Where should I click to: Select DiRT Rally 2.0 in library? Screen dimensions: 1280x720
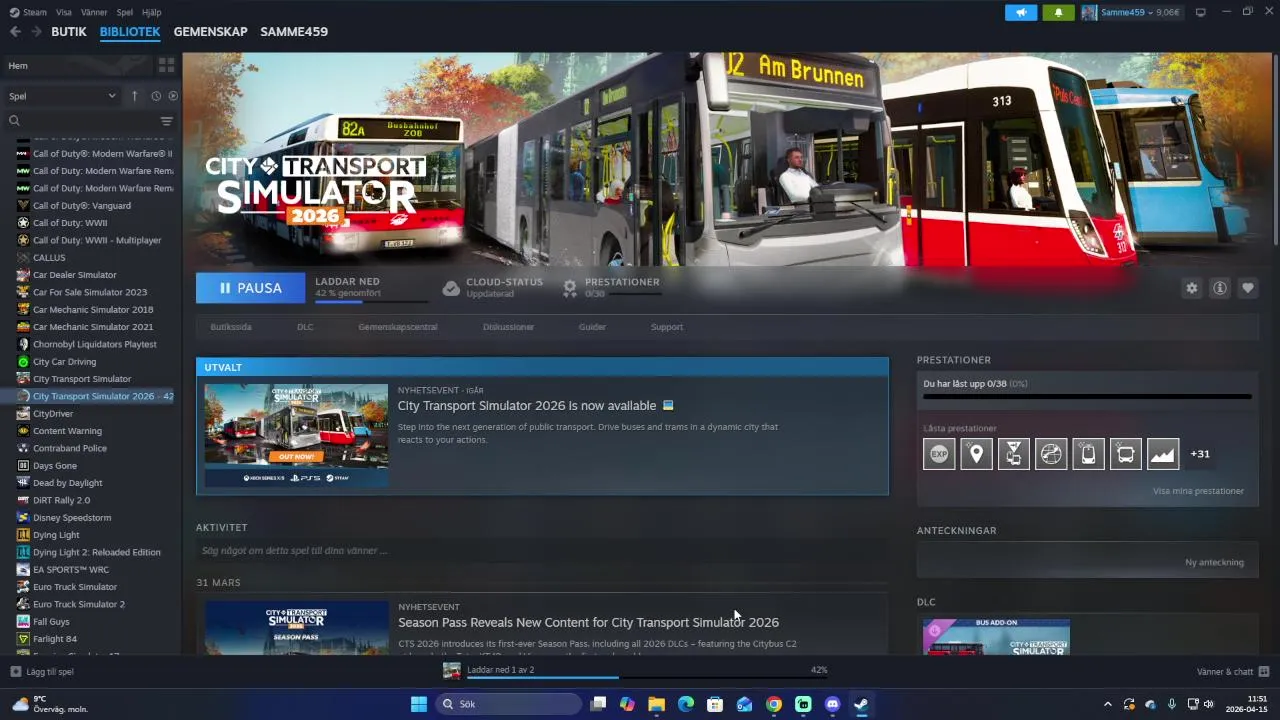(61, 500)
